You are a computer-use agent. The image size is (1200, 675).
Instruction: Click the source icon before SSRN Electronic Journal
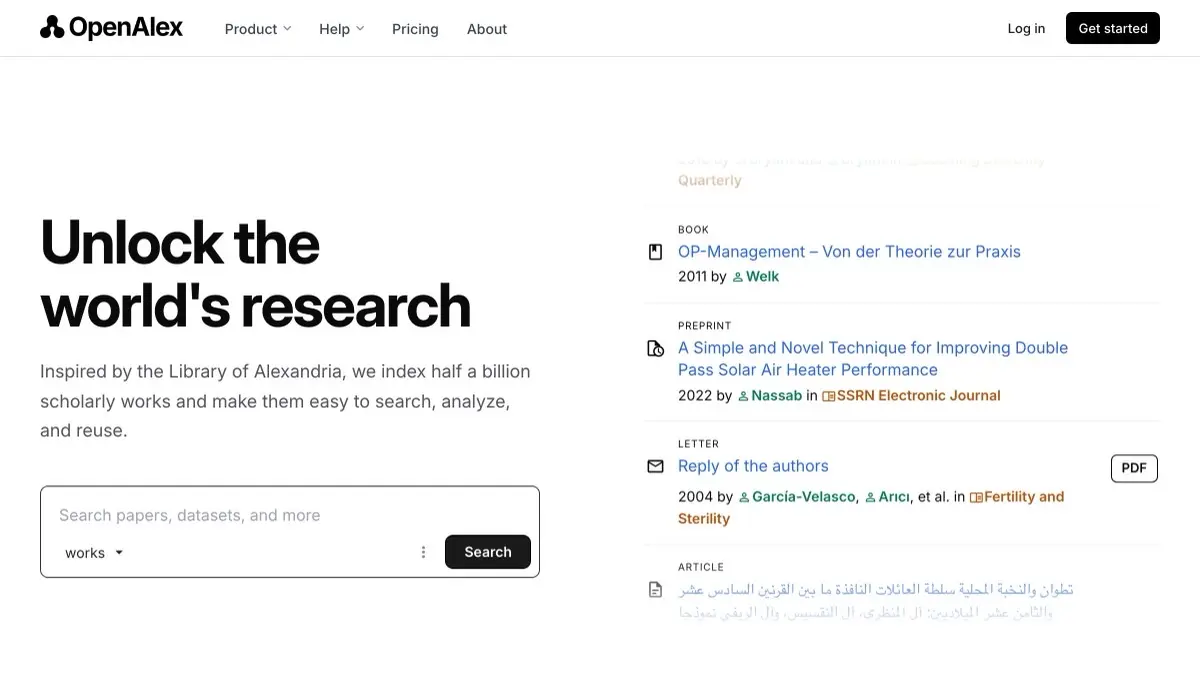828,396
